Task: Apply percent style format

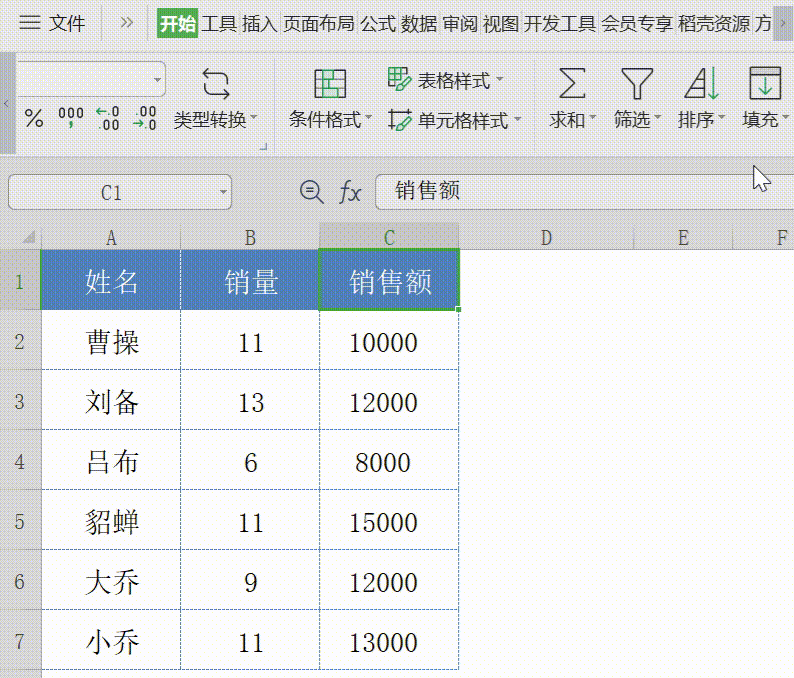Action: [x=34, y=118]
